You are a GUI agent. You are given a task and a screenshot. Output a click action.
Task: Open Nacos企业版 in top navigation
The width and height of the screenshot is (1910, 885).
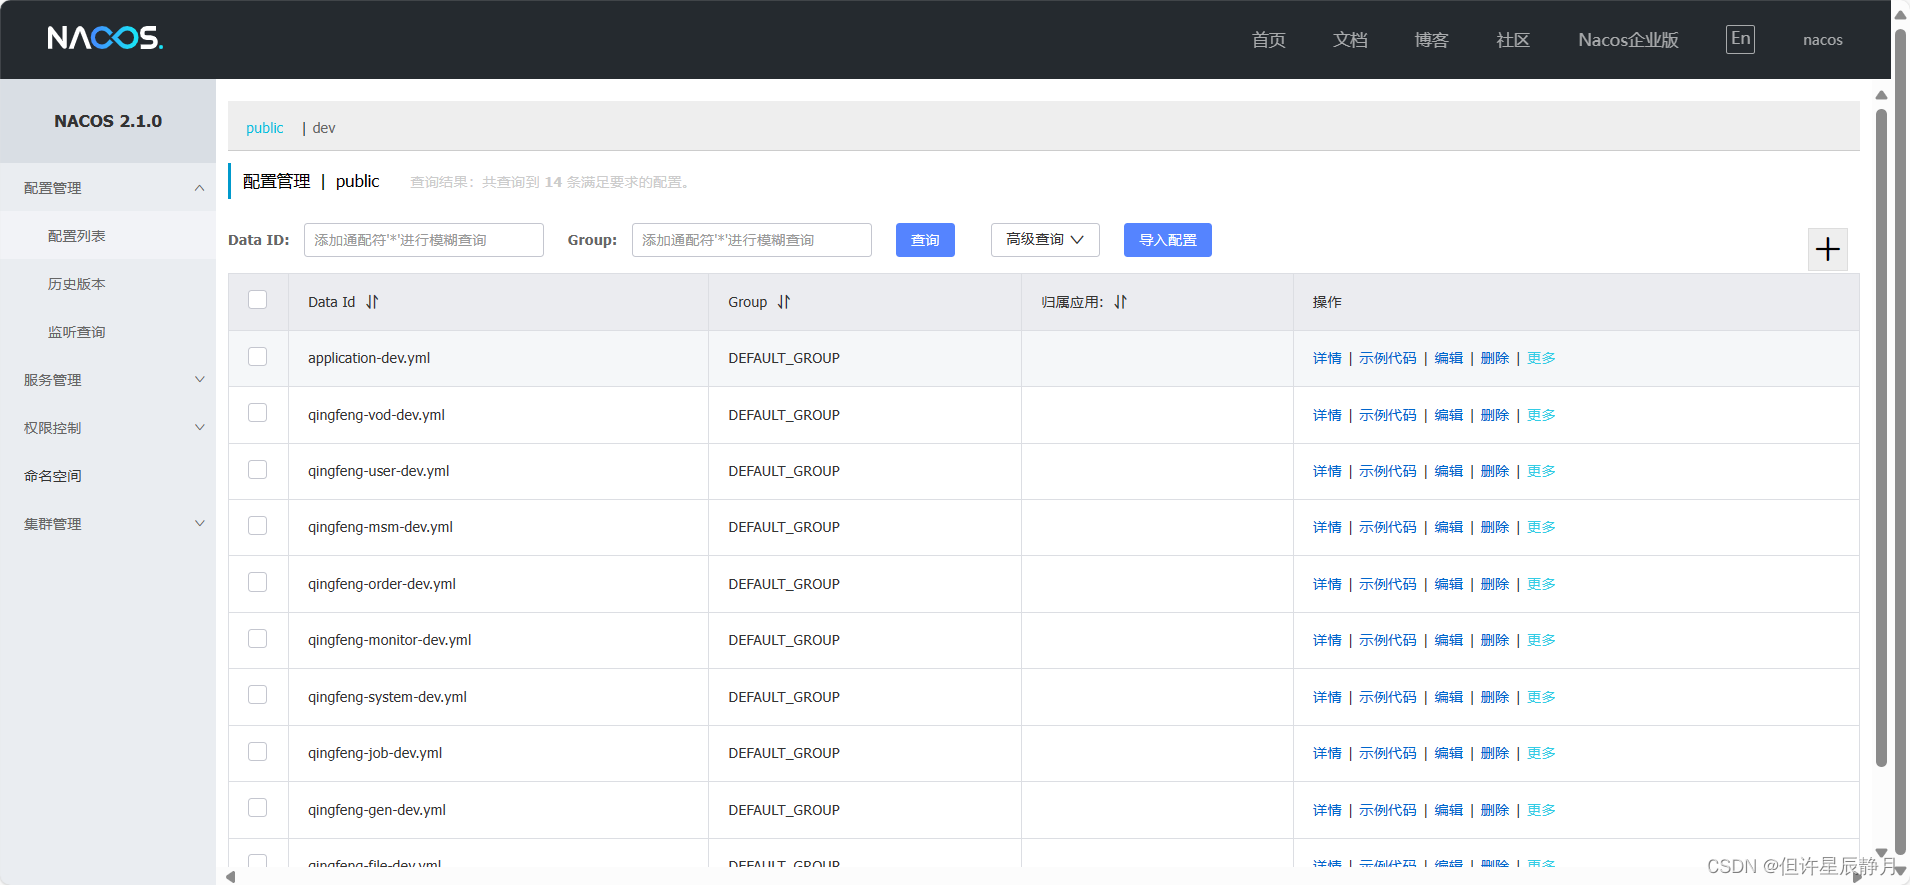coord(1628,40)
